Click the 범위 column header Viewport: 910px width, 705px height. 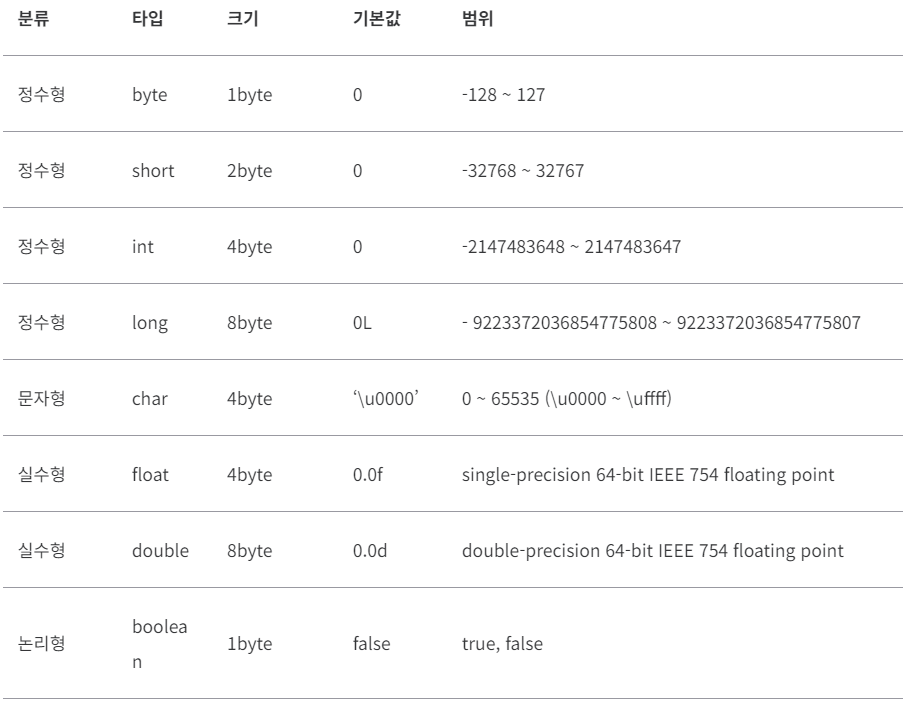tap(477, 19)
